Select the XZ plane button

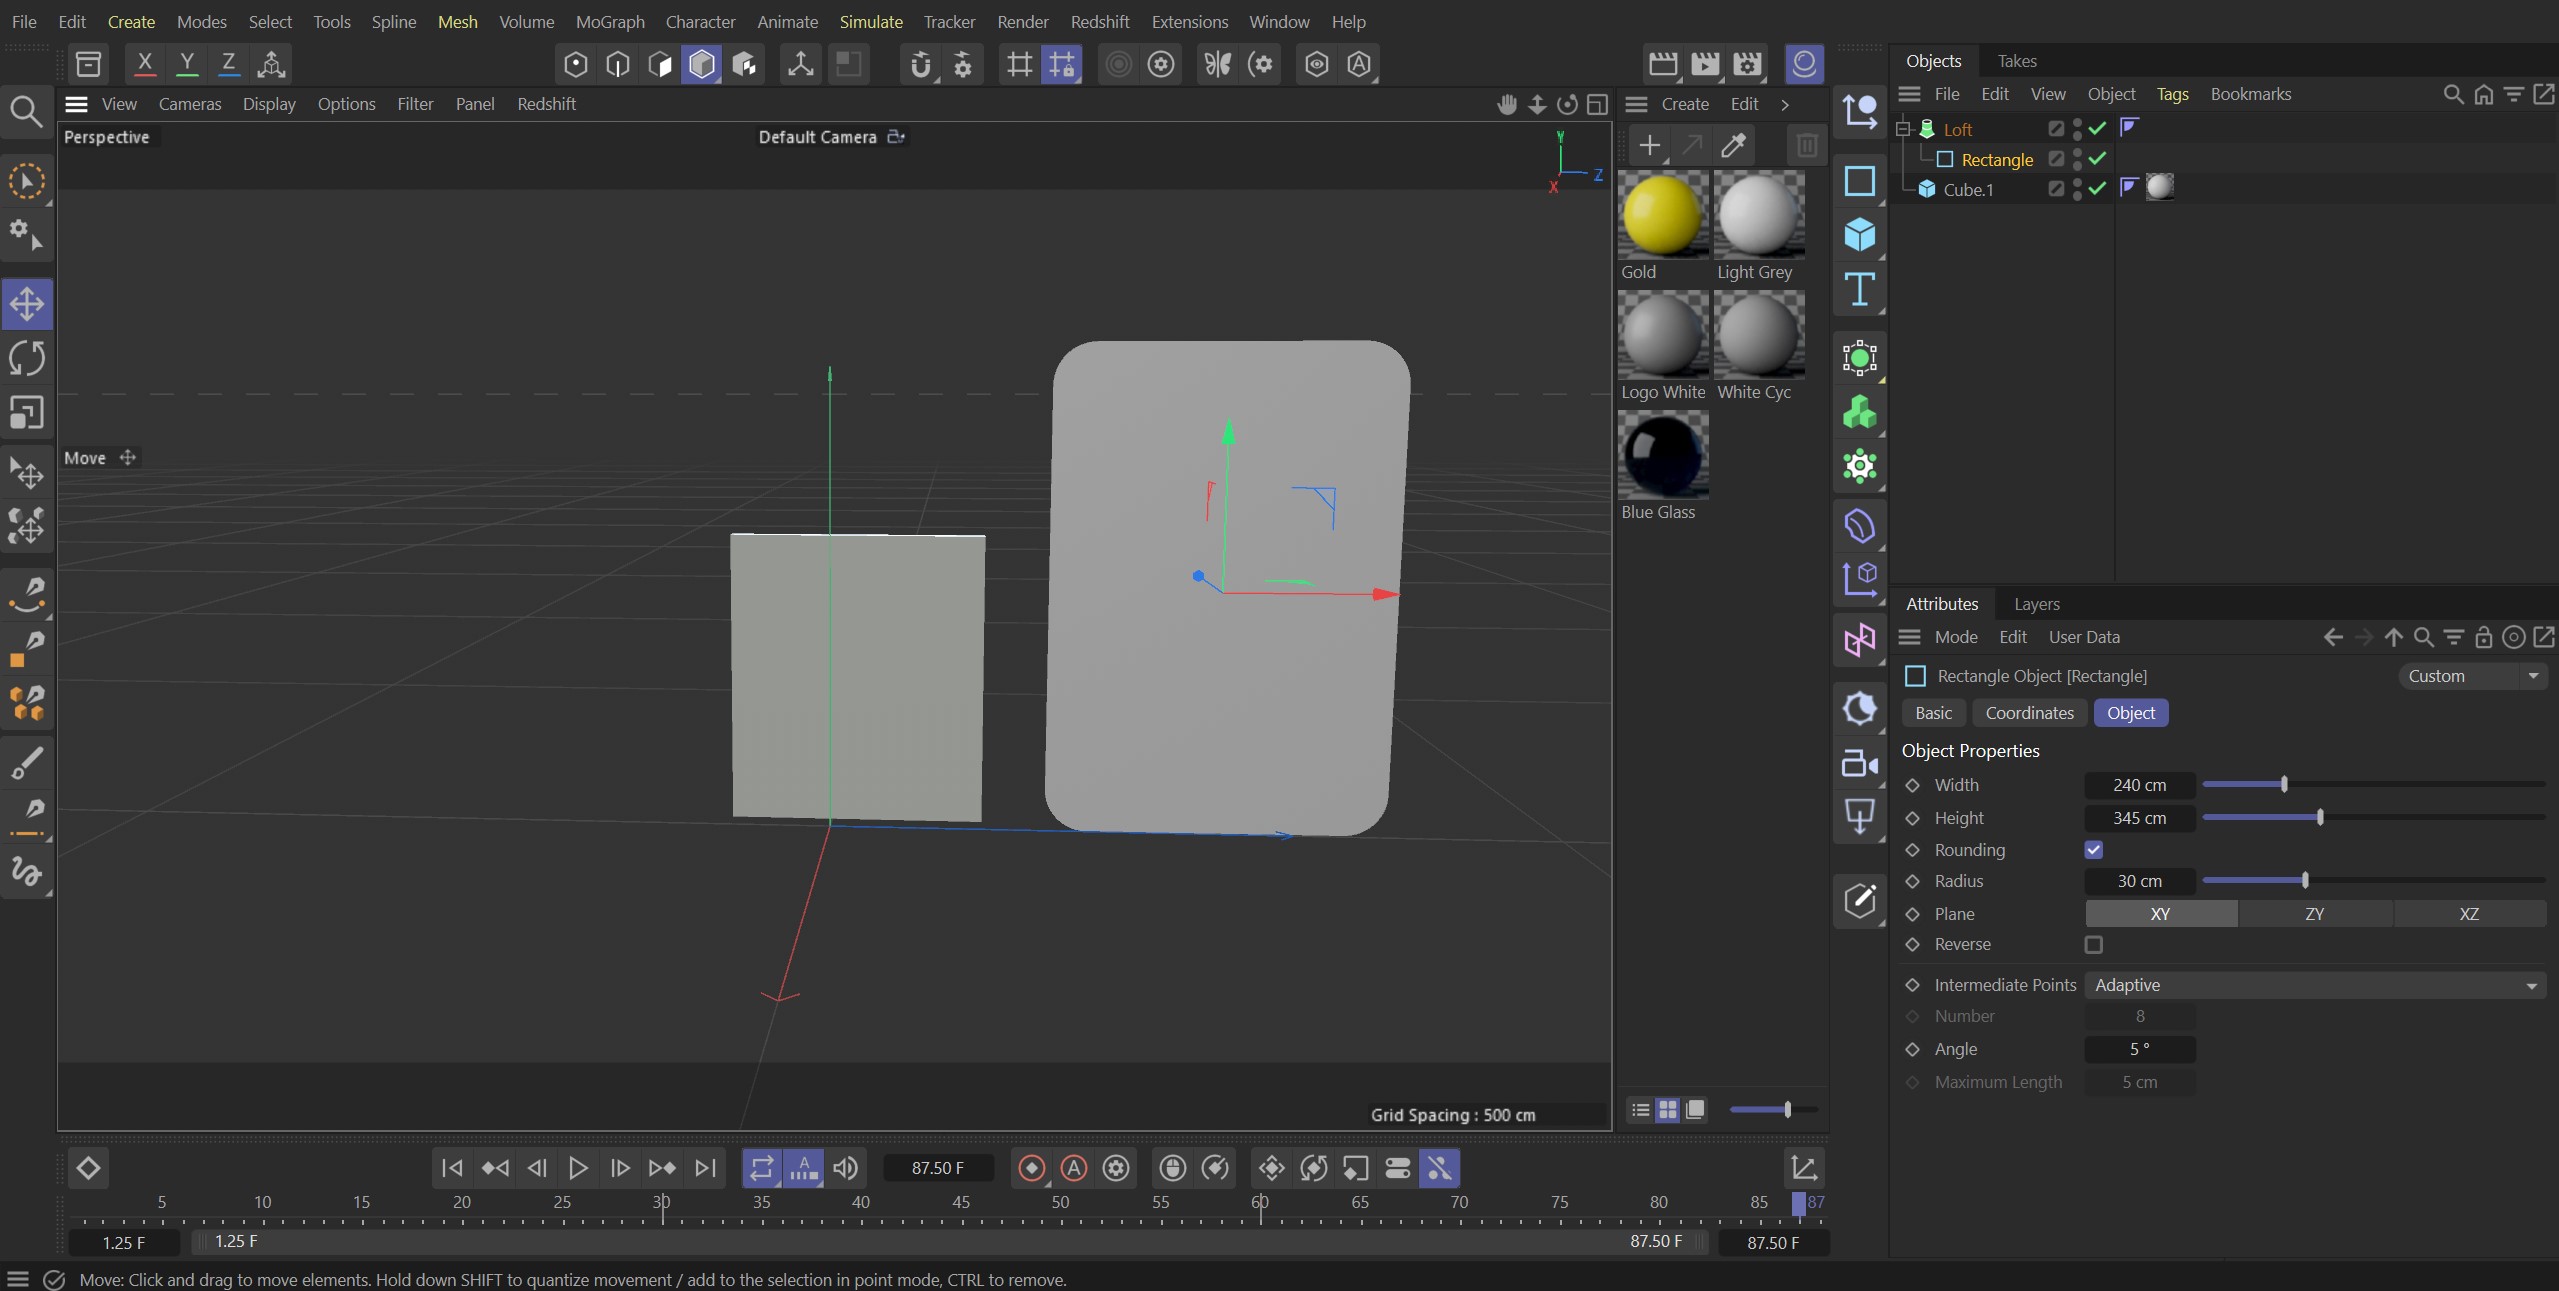coord(2468,914)
